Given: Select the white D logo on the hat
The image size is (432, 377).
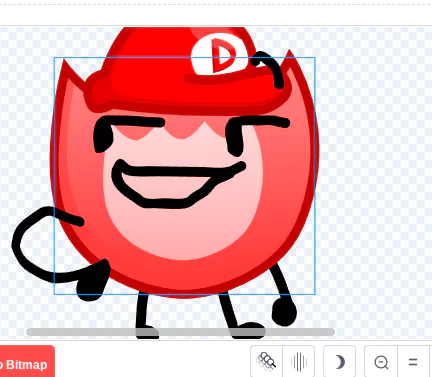Looking at the screenshot, I should pyautogui.click(x=219, y=54).
